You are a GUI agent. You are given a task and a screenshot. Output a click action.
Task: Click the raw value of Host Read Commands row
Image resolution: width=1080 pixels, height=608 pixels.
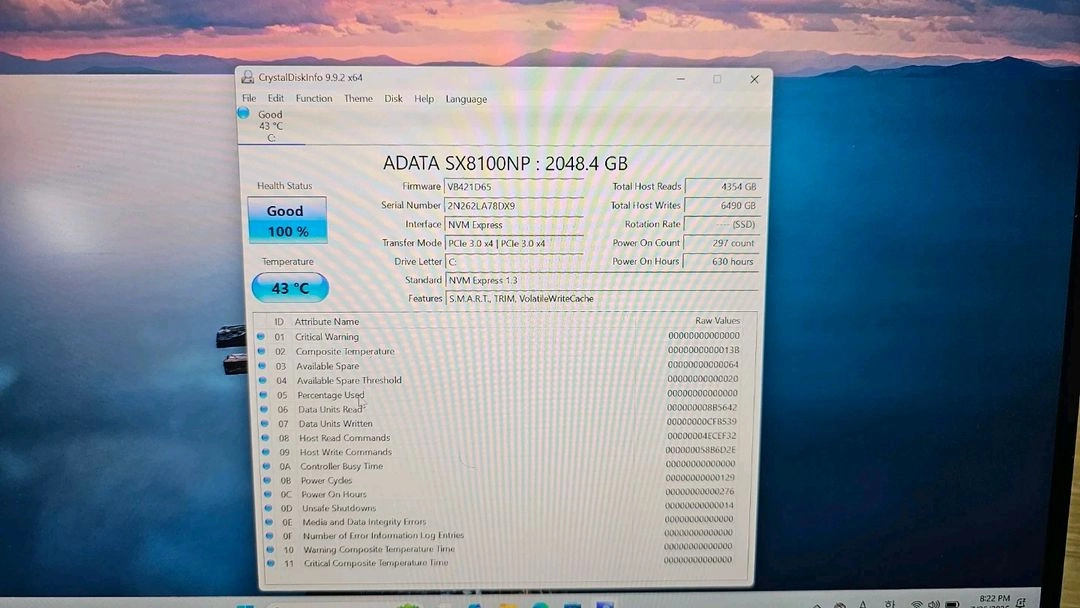701,436
